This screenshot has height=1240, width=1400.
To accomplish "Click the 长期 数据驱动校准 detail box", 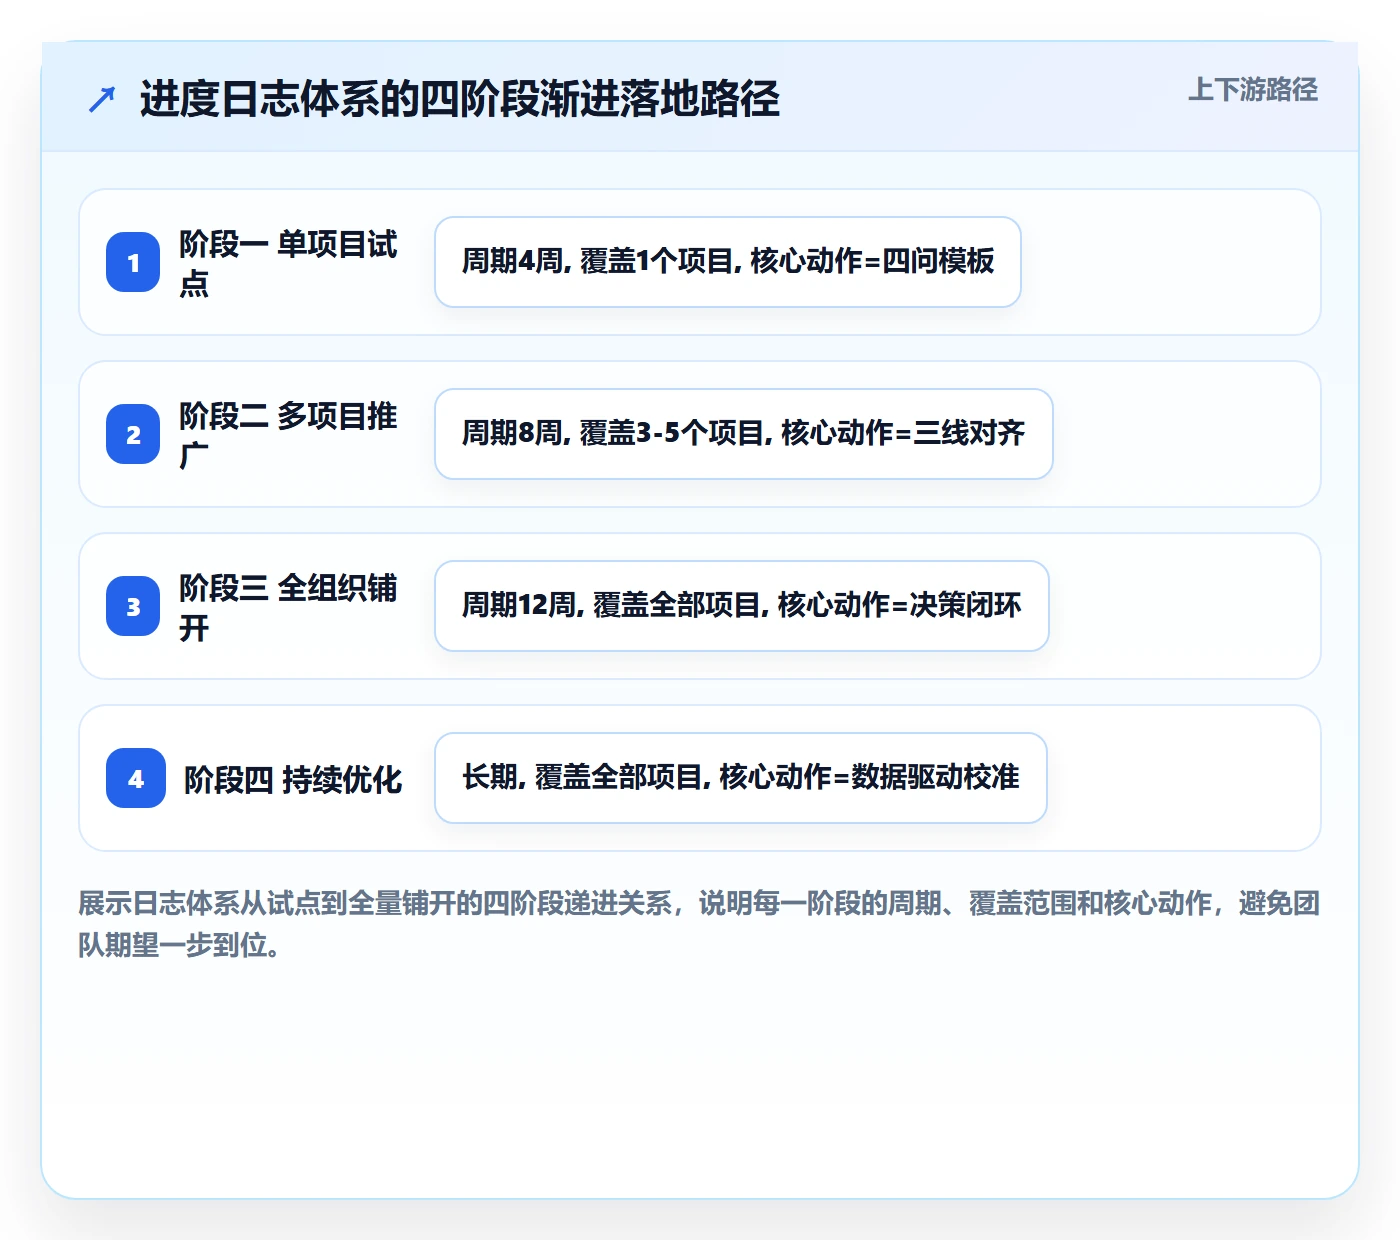I will (x=741, y=778).
